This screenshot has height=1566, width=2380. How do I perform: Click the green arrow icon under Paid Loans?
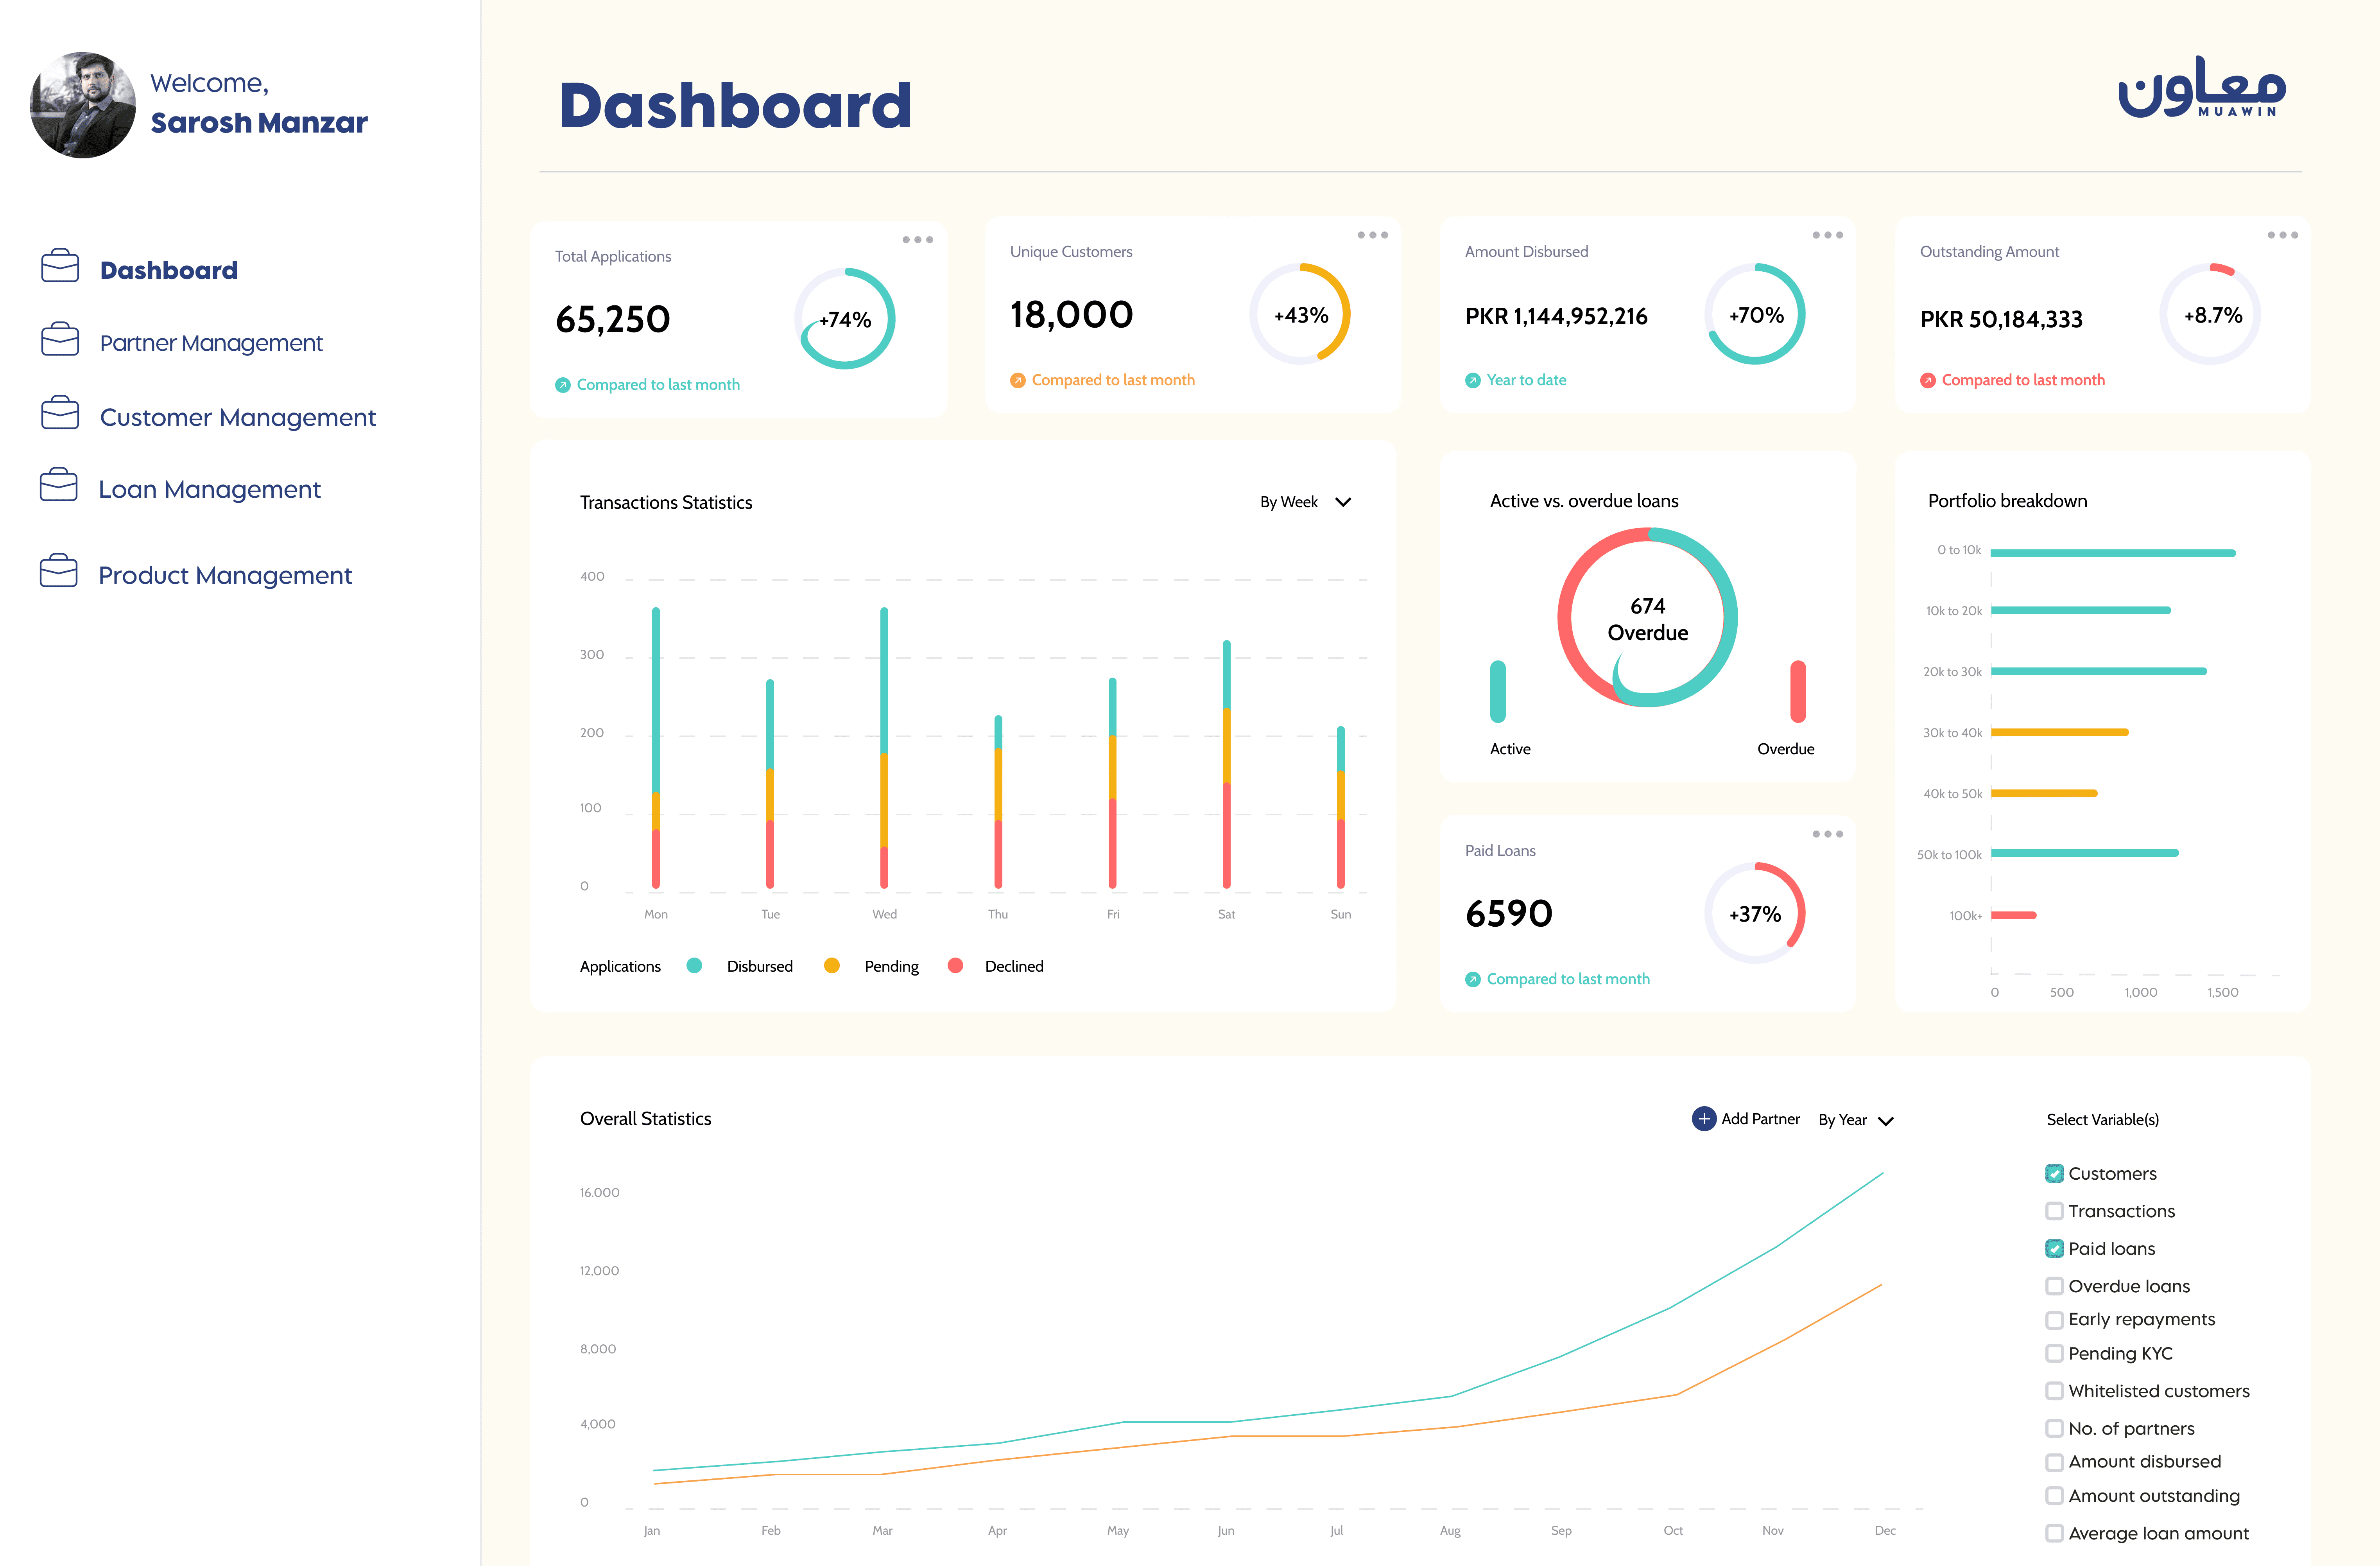pos(1473,979)
